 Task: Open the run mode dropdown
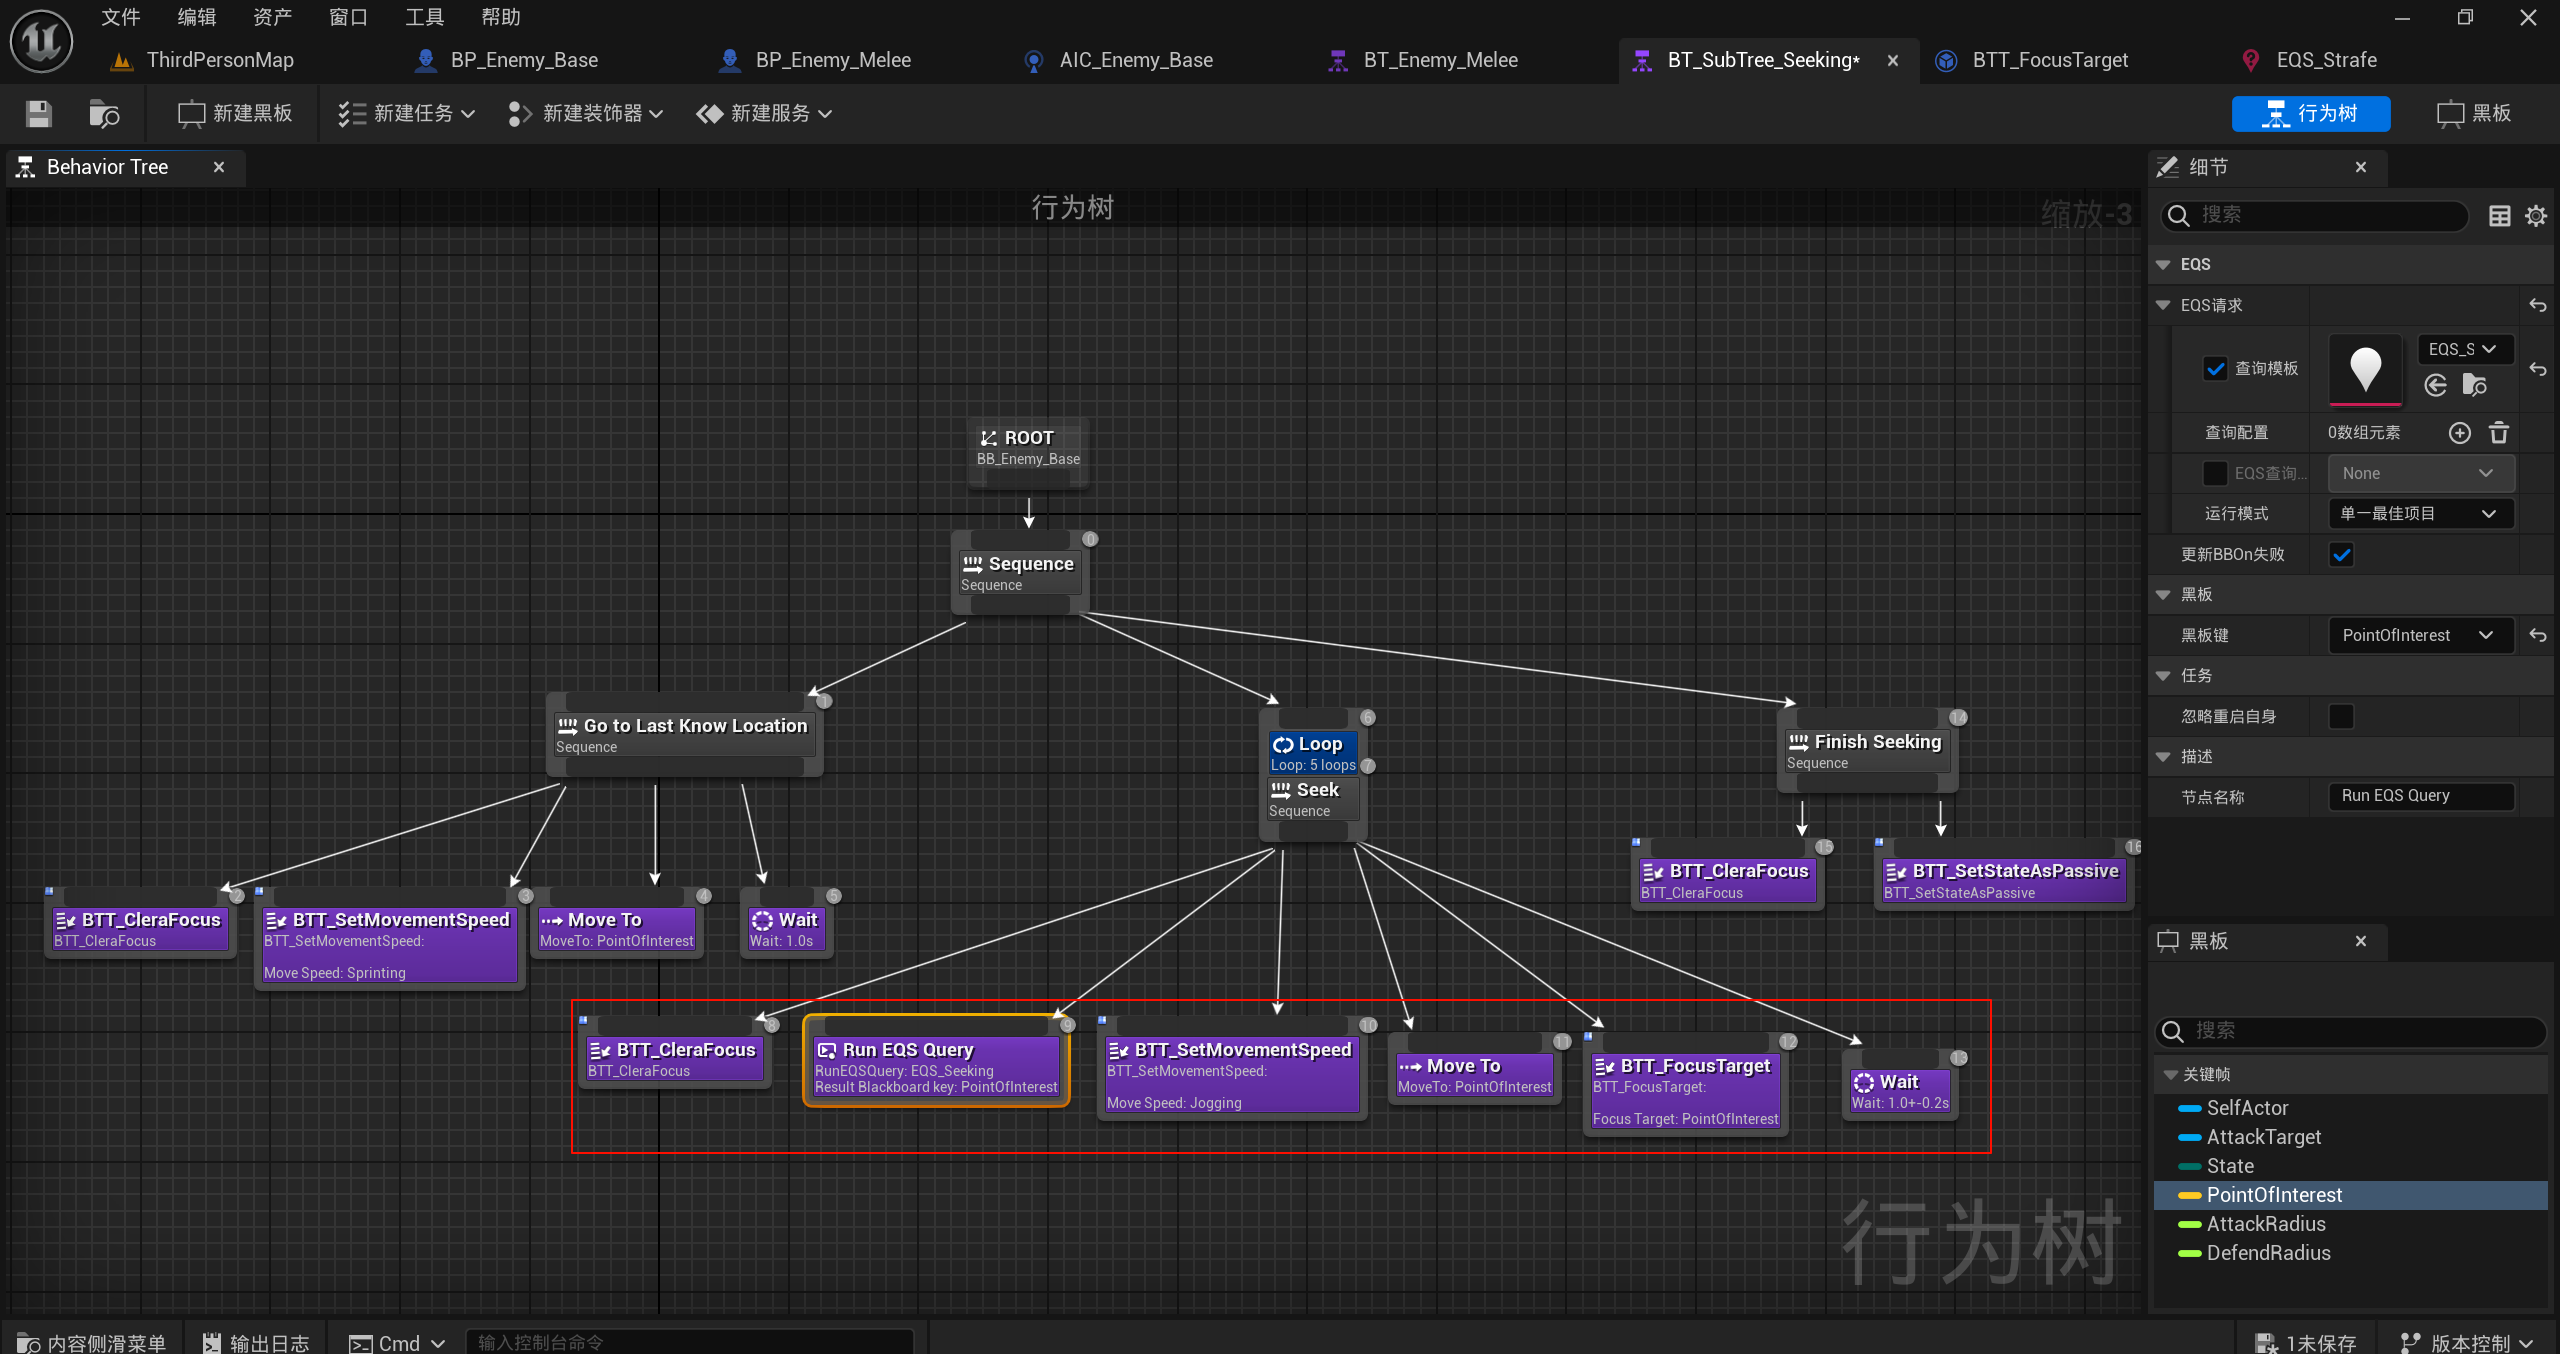2419,514
